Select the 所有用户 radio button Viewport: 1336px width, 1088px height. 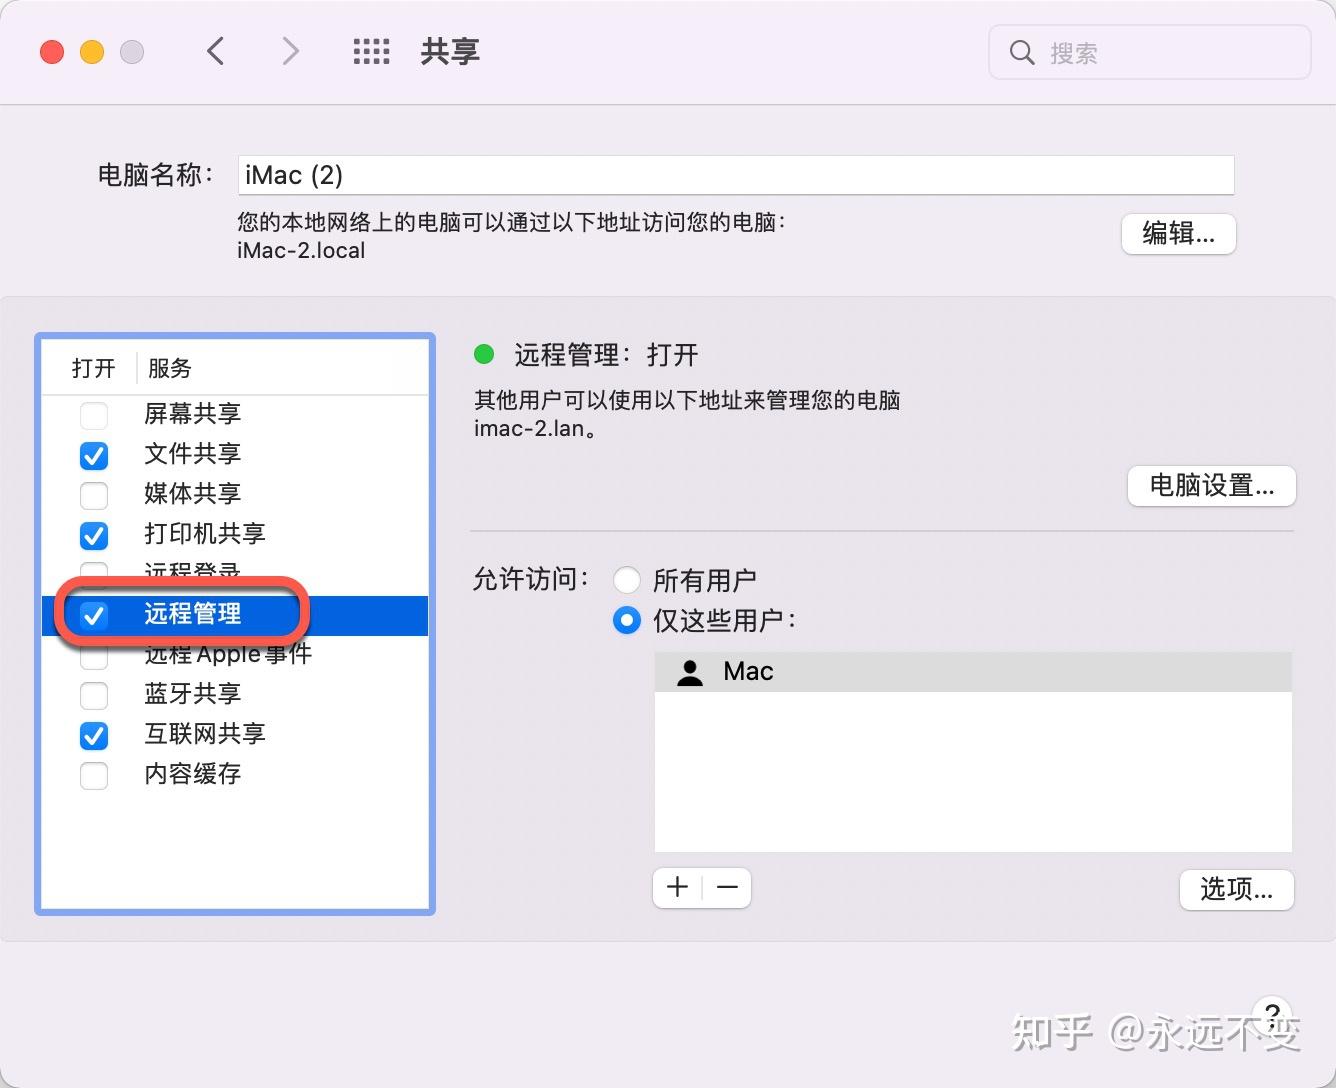coord(626,579)
